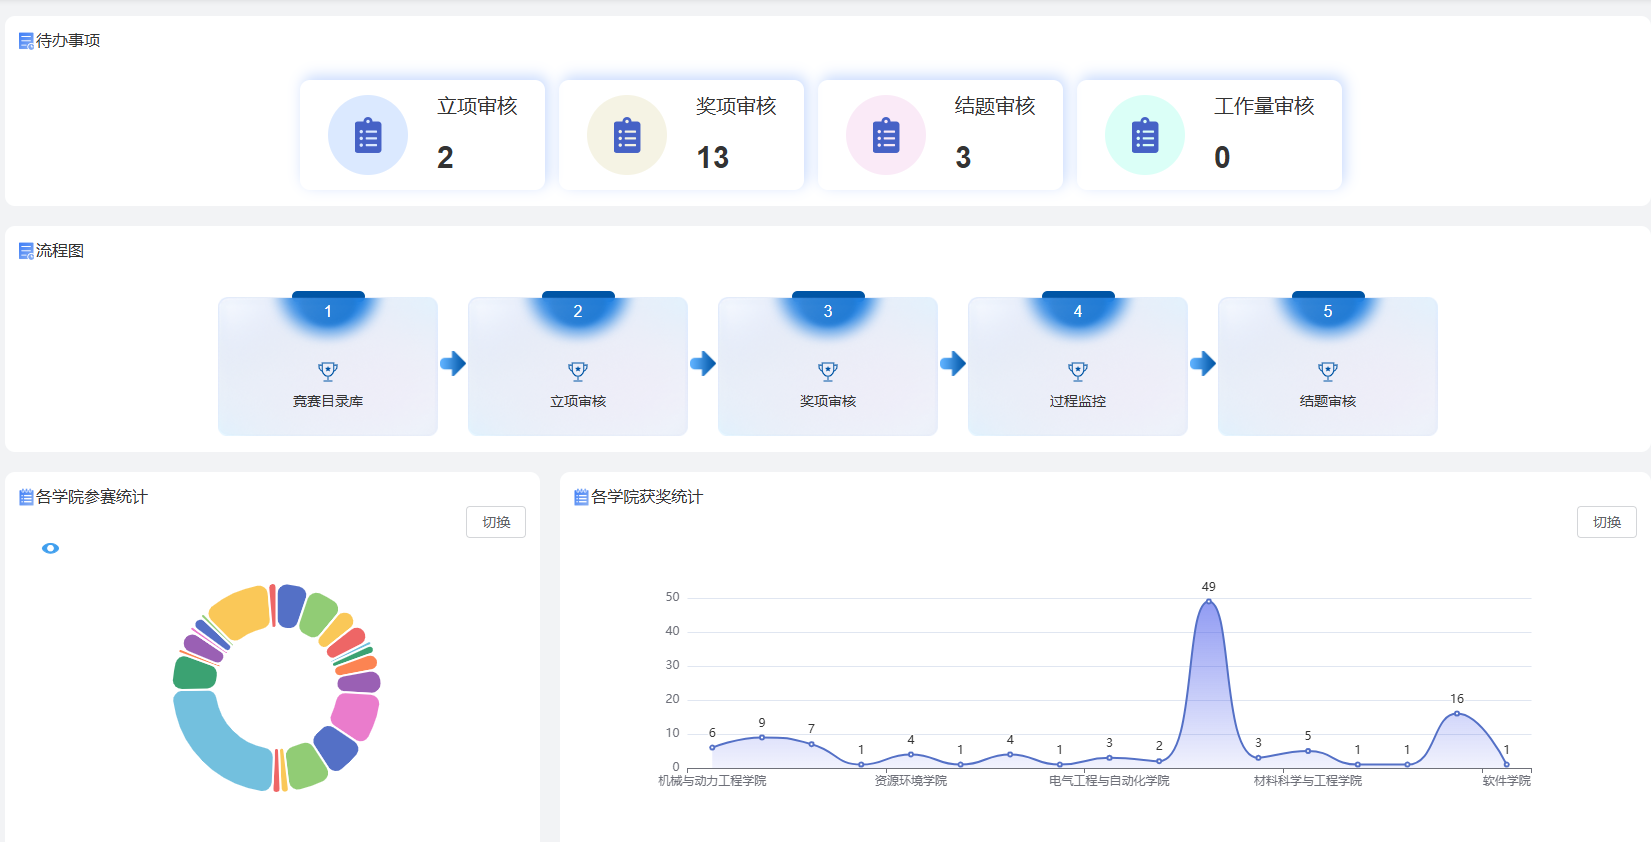Click the 流程图 section header icon
Screen dimensions: 1651x842
click(26, 251)
